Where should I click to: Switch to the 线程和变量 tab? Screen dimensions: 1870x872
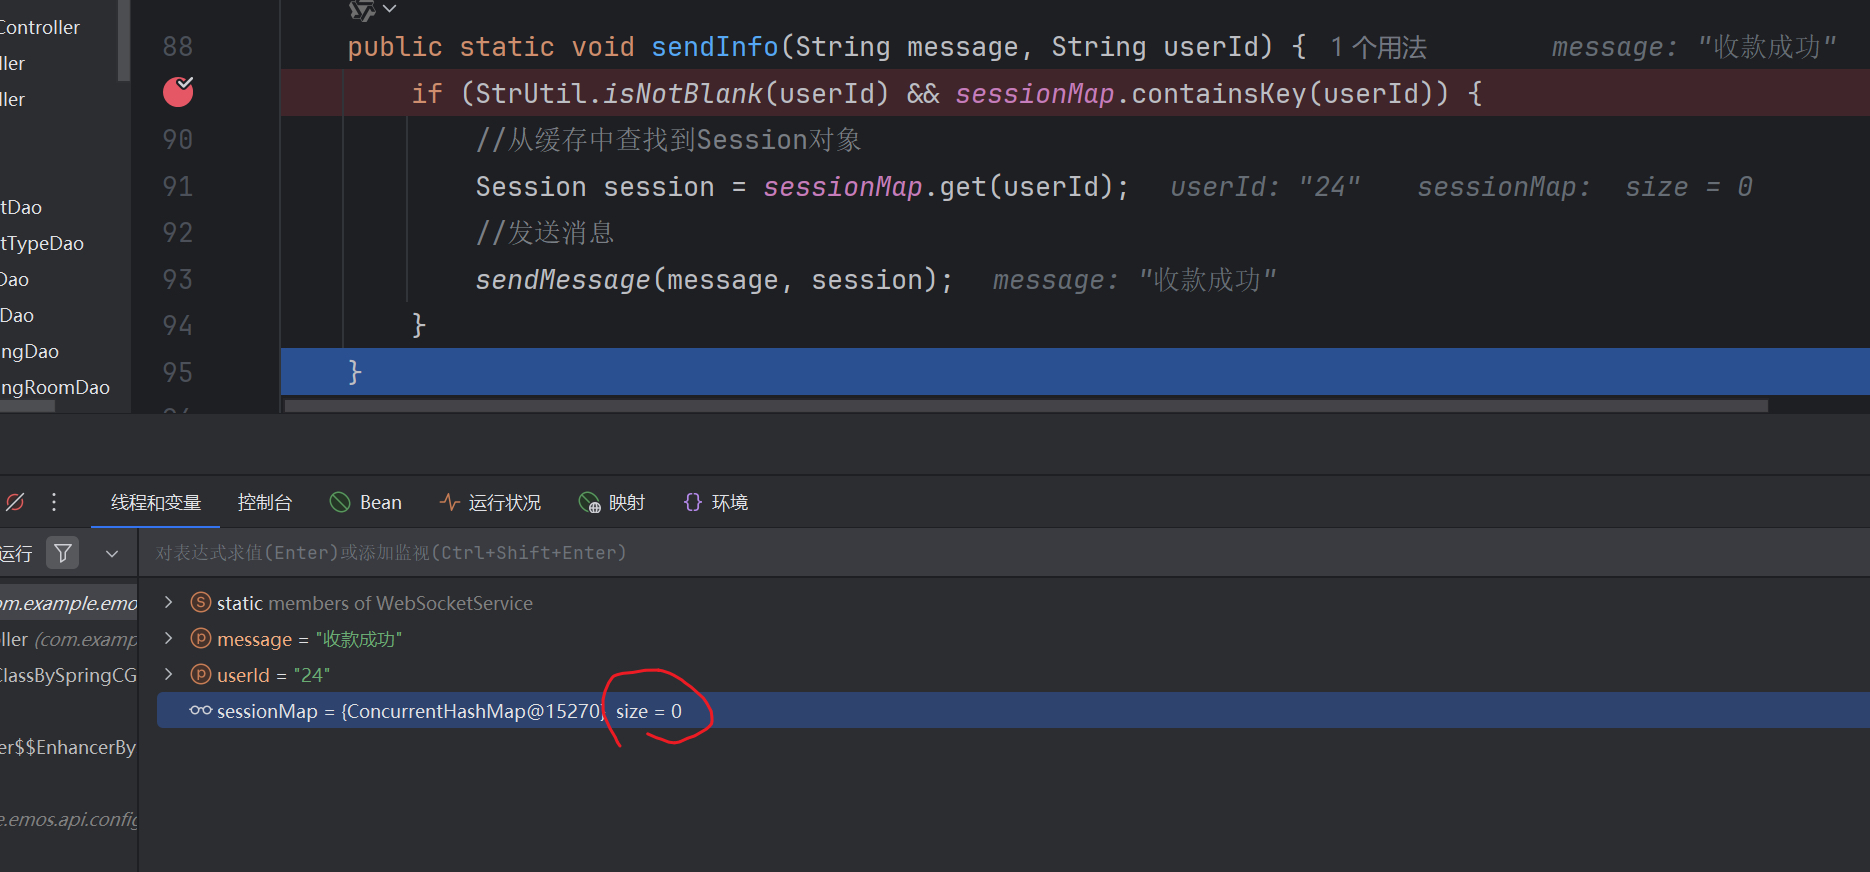156,503
